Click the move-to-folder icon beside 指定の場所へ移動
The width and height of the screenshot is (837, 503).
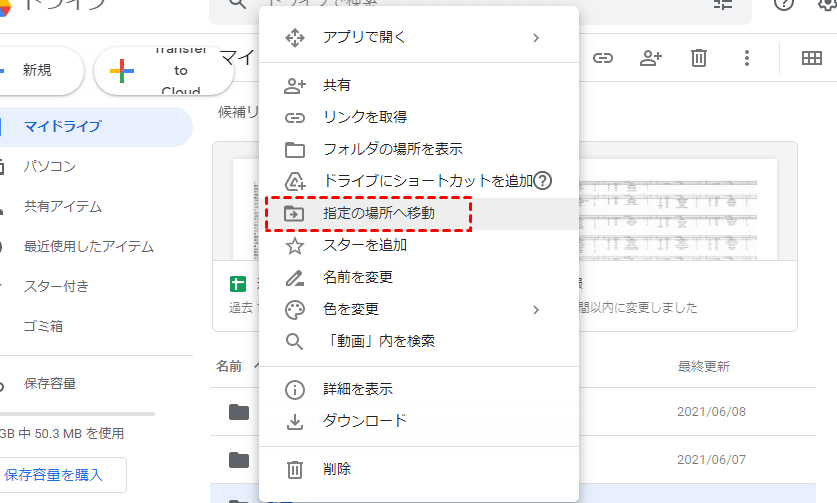click(x=294, y=214)
